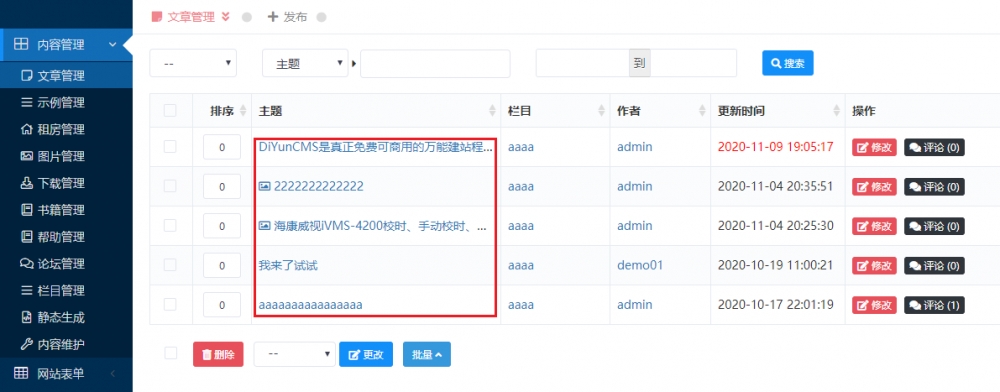Open the 2222222222222 article title
This screenshot has height=392, width=1000.
click(319, 186)
